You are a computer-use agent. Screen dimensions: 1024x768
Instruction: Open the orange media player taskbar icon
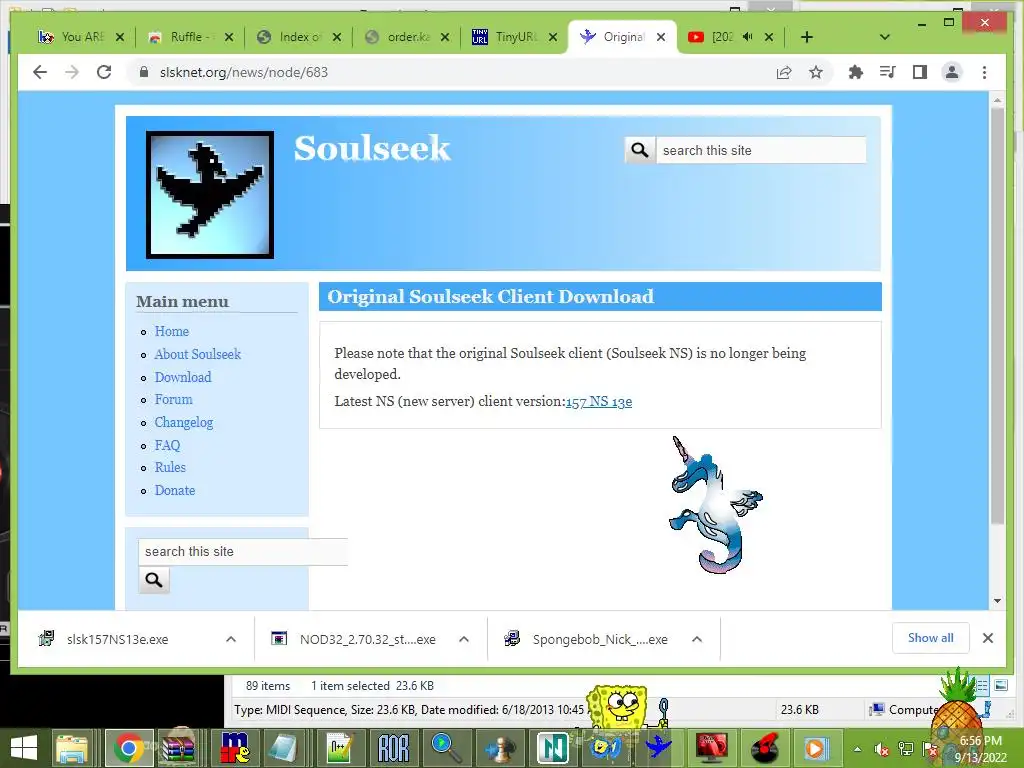(x=815, y=748)
